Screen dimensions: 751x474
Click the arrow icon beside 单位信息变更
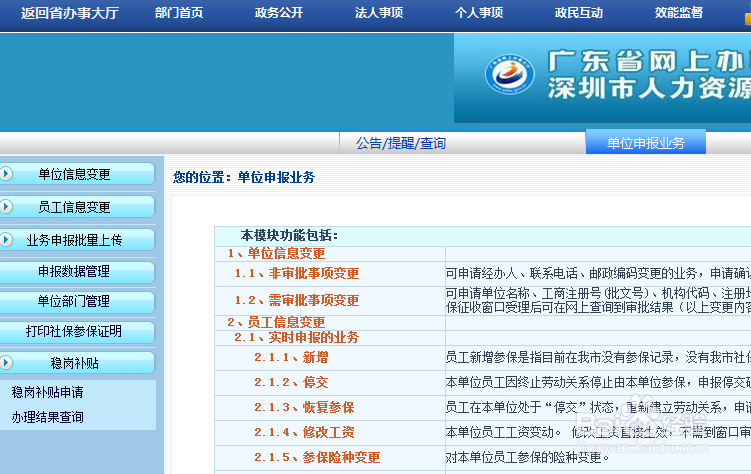pos(6,173)
